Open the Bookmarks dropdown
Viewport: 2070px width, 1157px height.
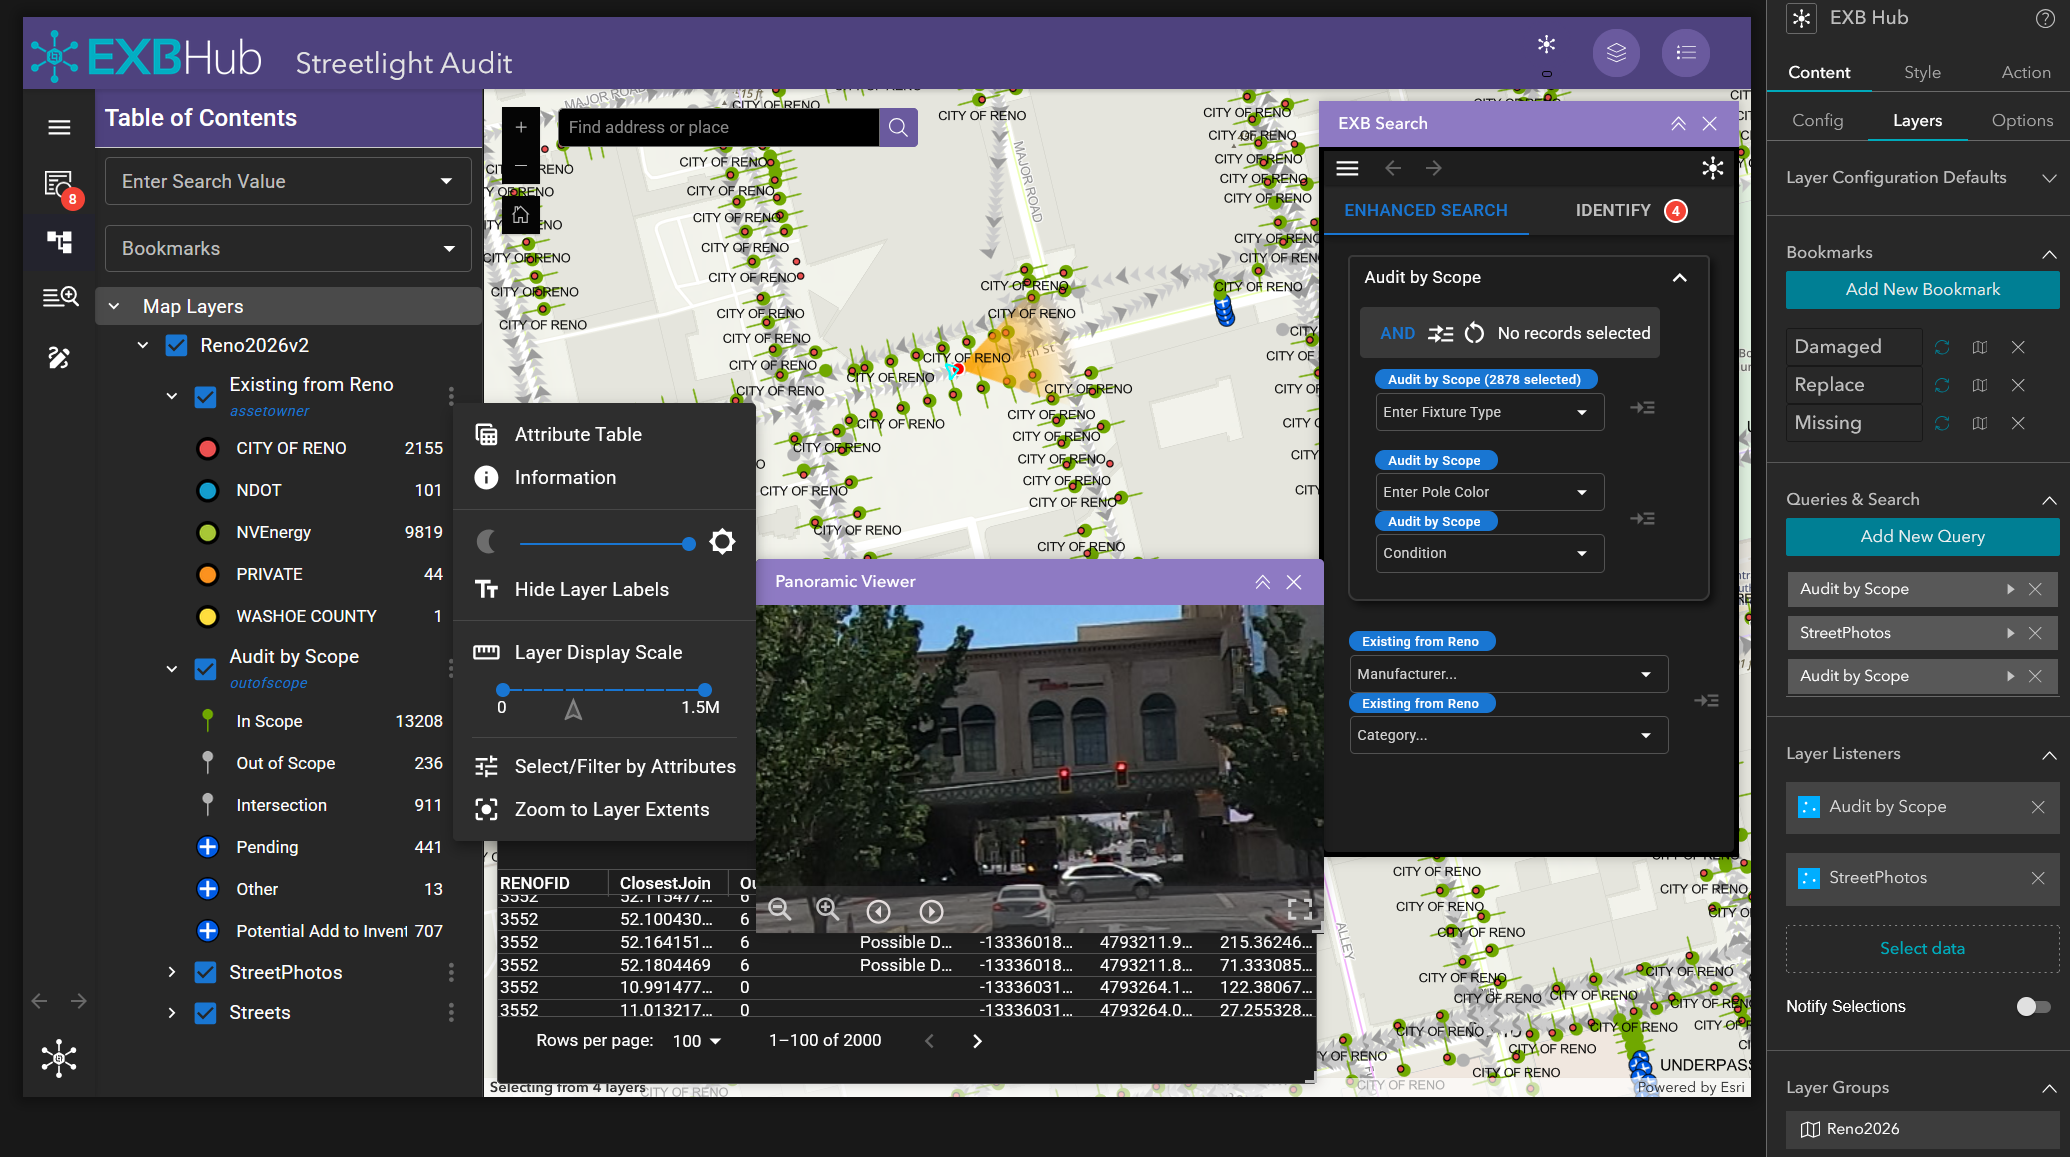(288, 248)
